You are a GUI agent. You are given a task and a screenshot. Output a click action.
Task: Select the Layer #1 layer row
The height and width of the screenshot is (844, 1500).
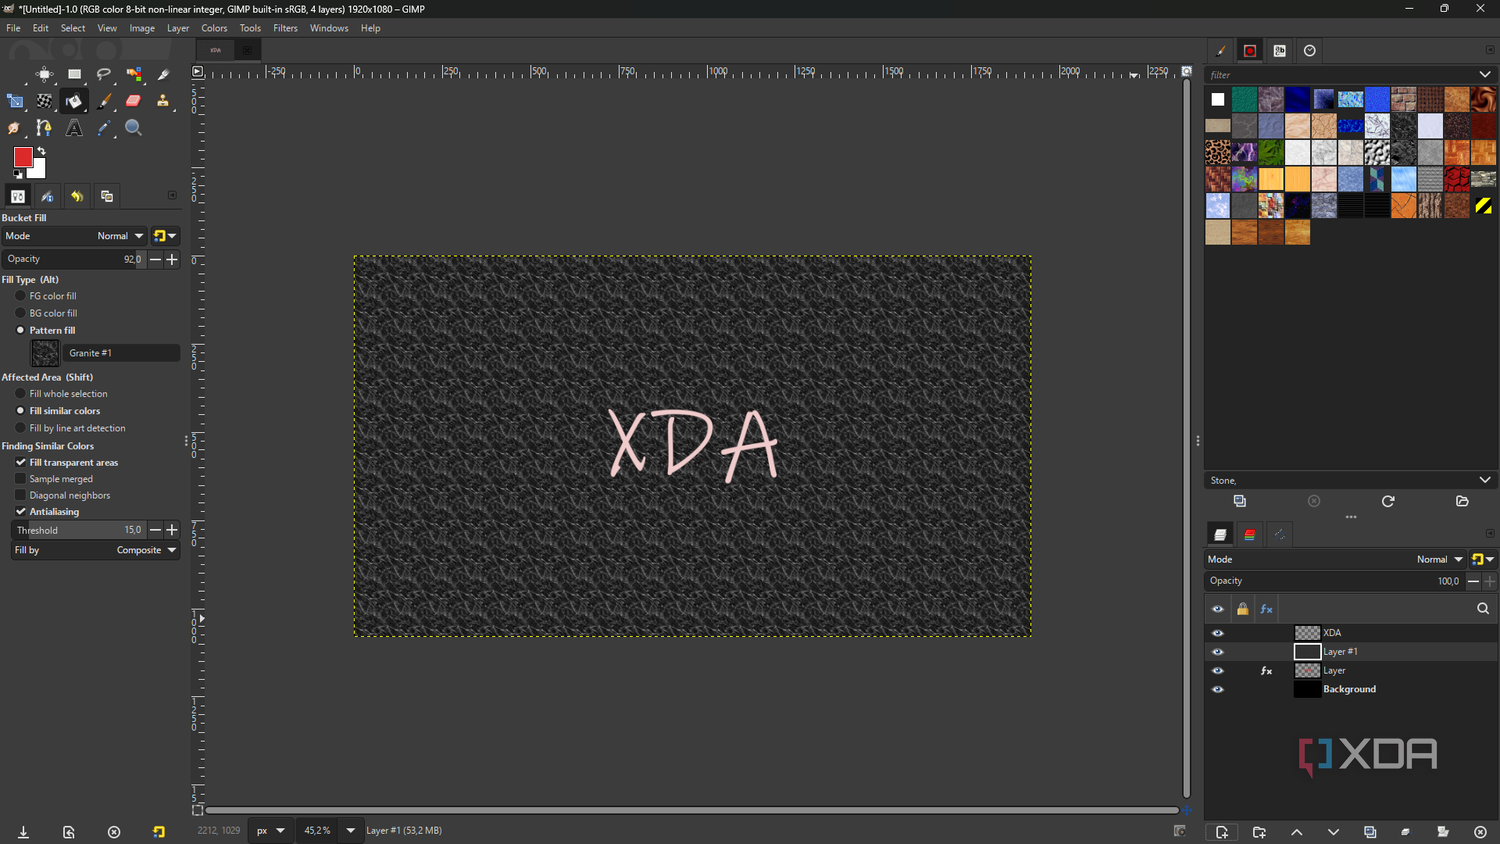pyautogui.click(x=1350, y=652)
